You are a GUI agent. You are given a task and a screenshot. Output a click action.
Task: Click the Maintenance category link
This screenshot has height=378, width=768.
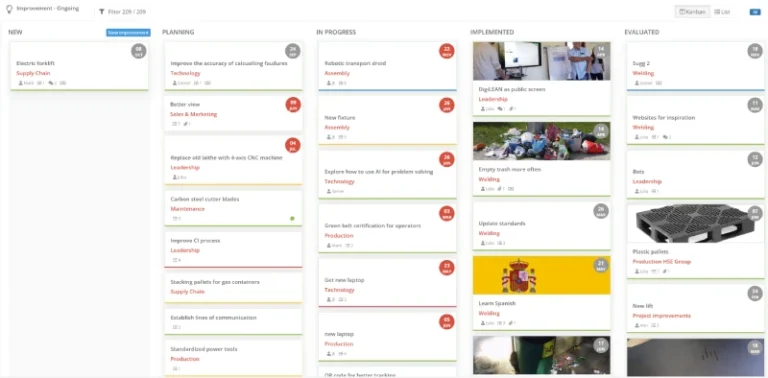pos(188,209)
